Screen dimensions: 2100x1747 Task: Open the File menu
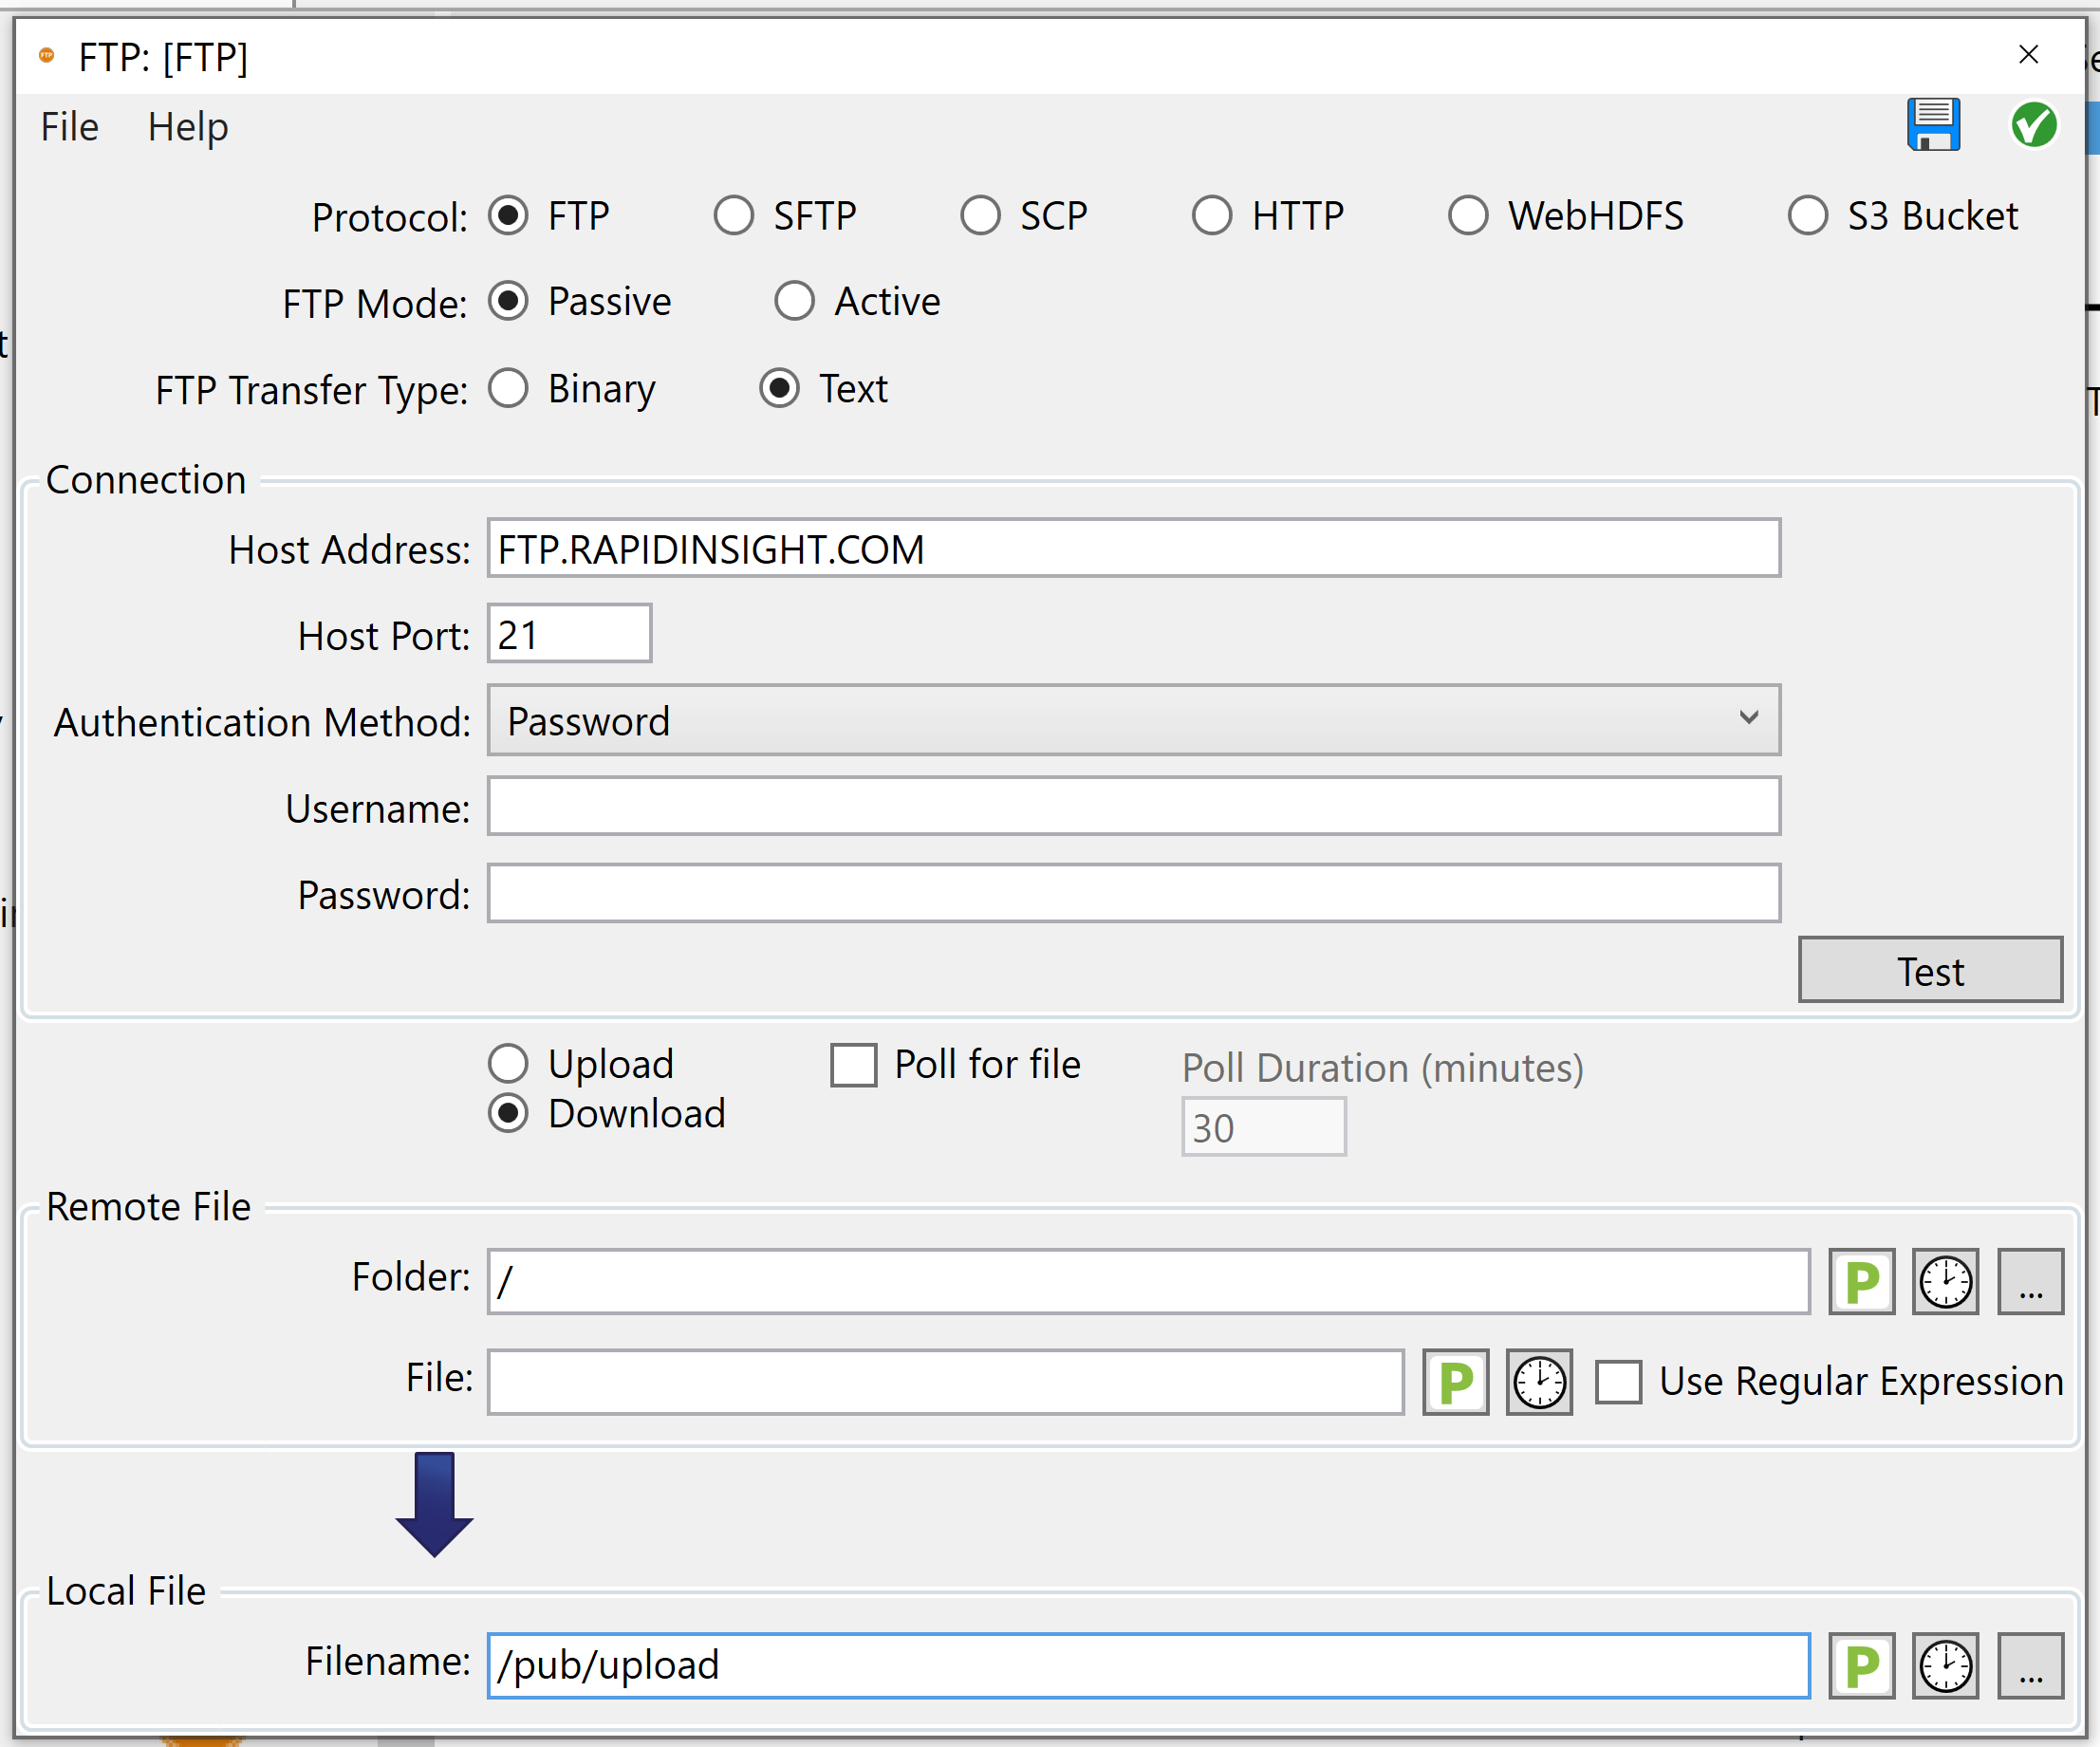(68, 126)
